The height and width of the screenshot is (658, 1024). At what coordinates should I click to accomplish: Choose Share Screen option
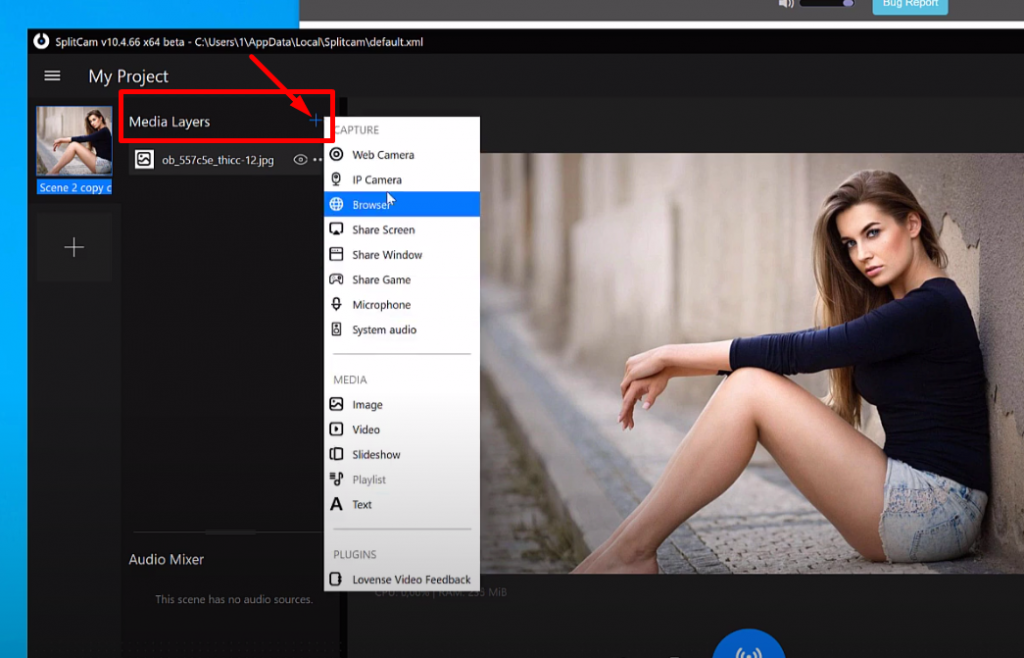click(x=402, y=230)
